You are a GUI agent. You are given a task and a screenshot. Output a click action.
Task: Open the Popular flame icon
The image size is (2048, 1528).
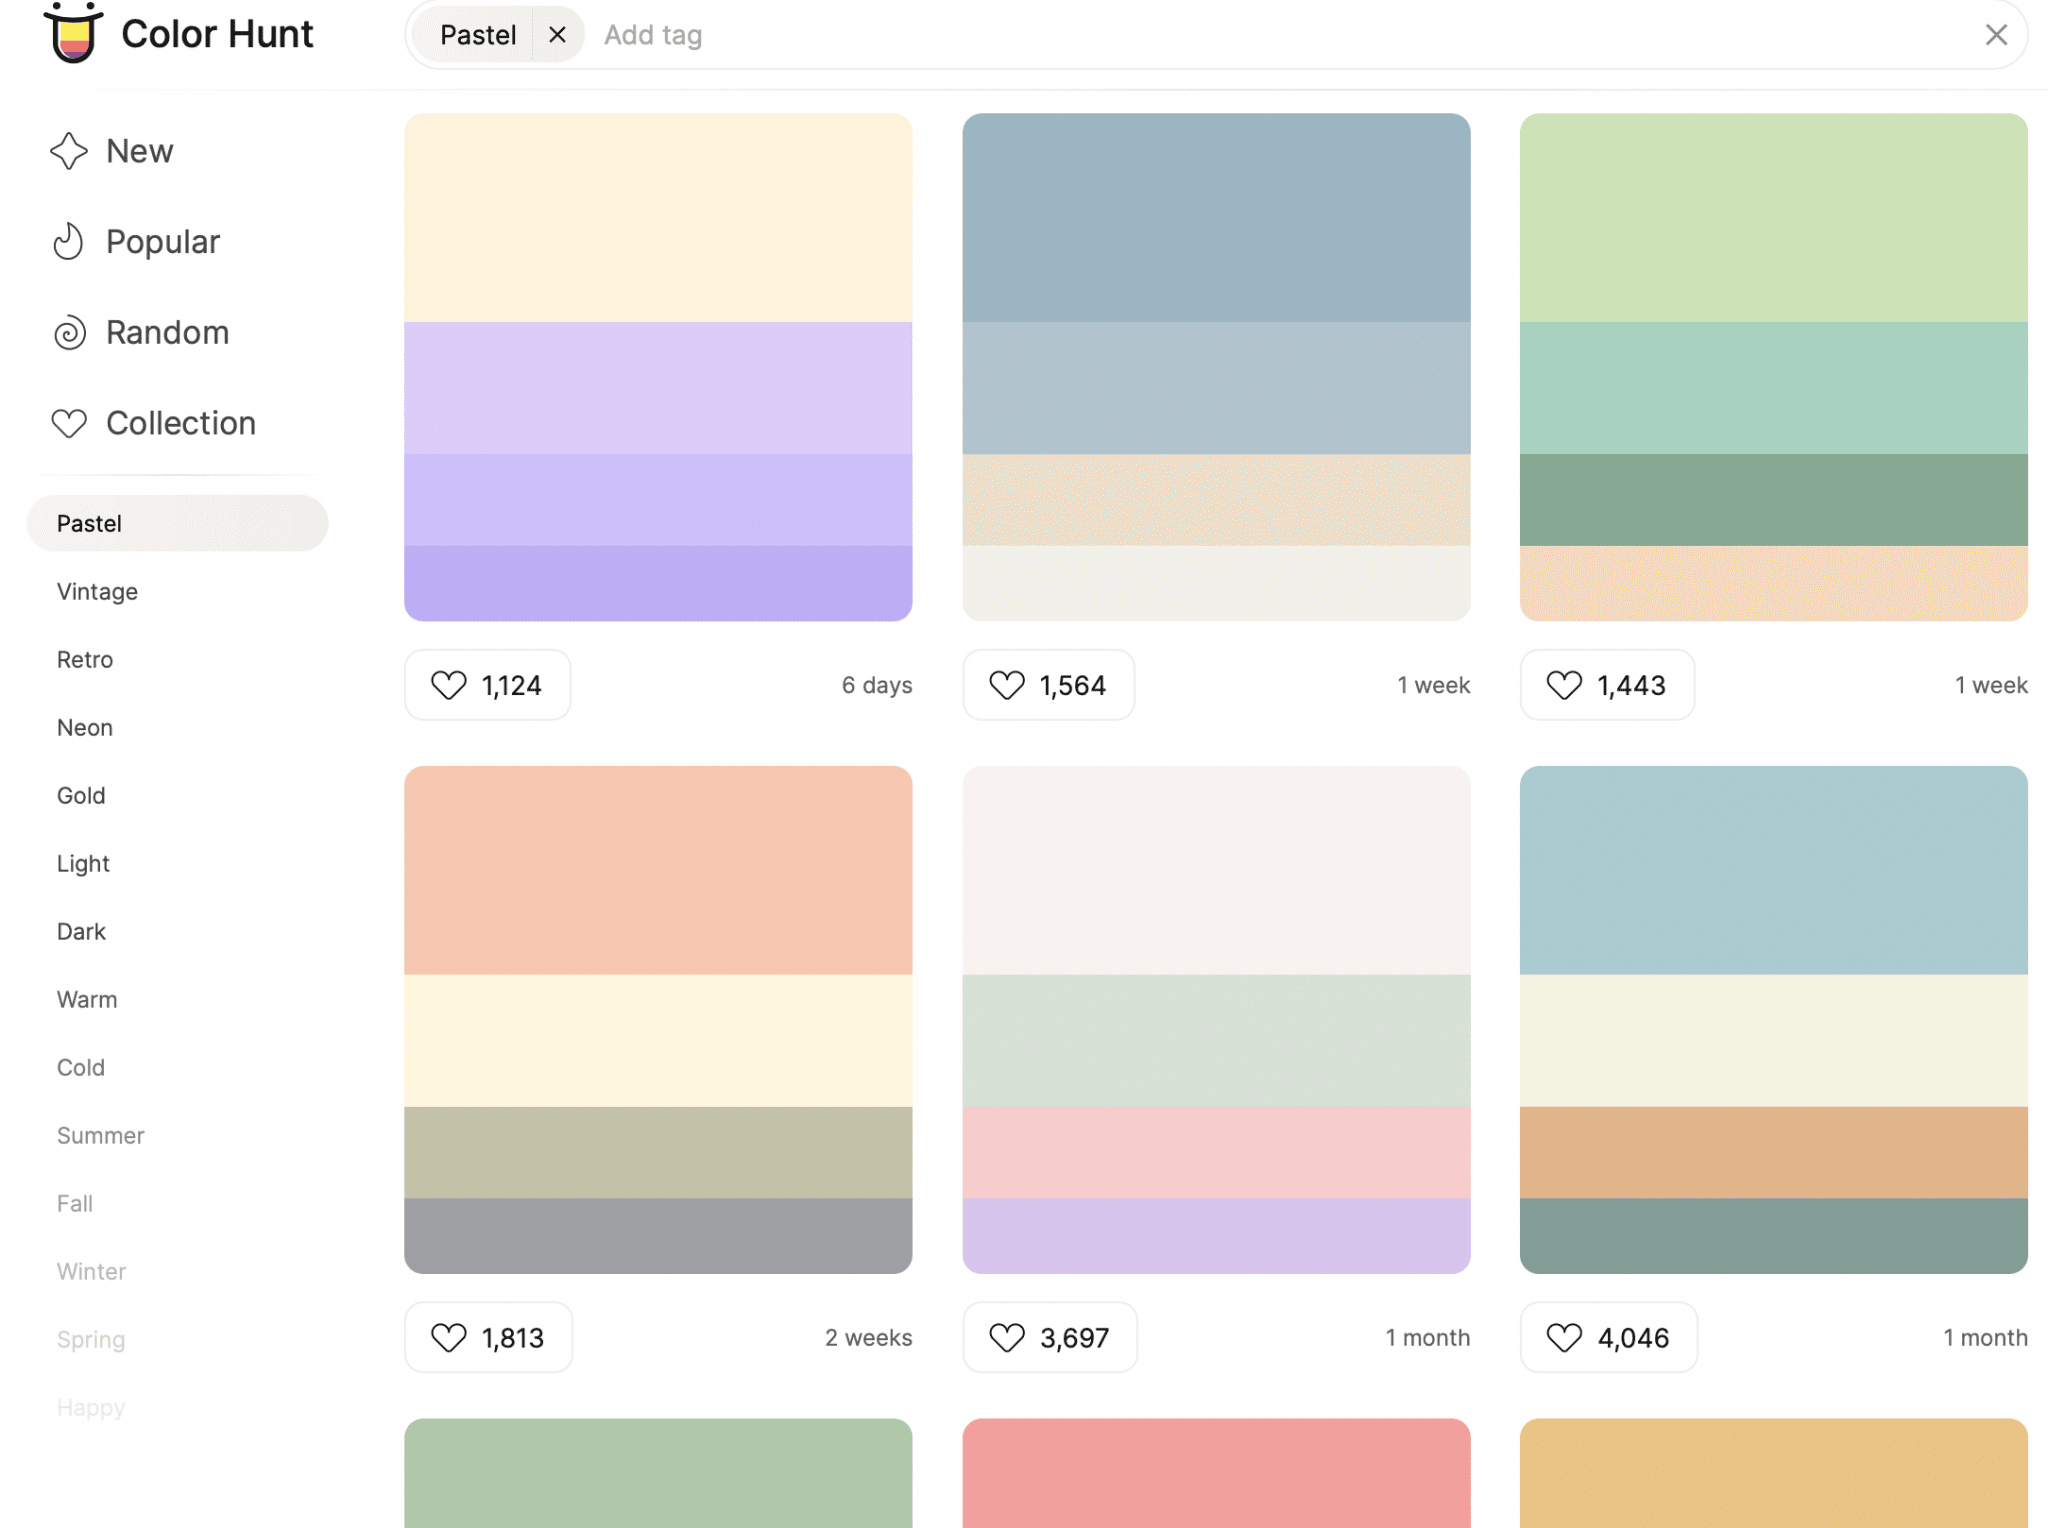[69, 242]
